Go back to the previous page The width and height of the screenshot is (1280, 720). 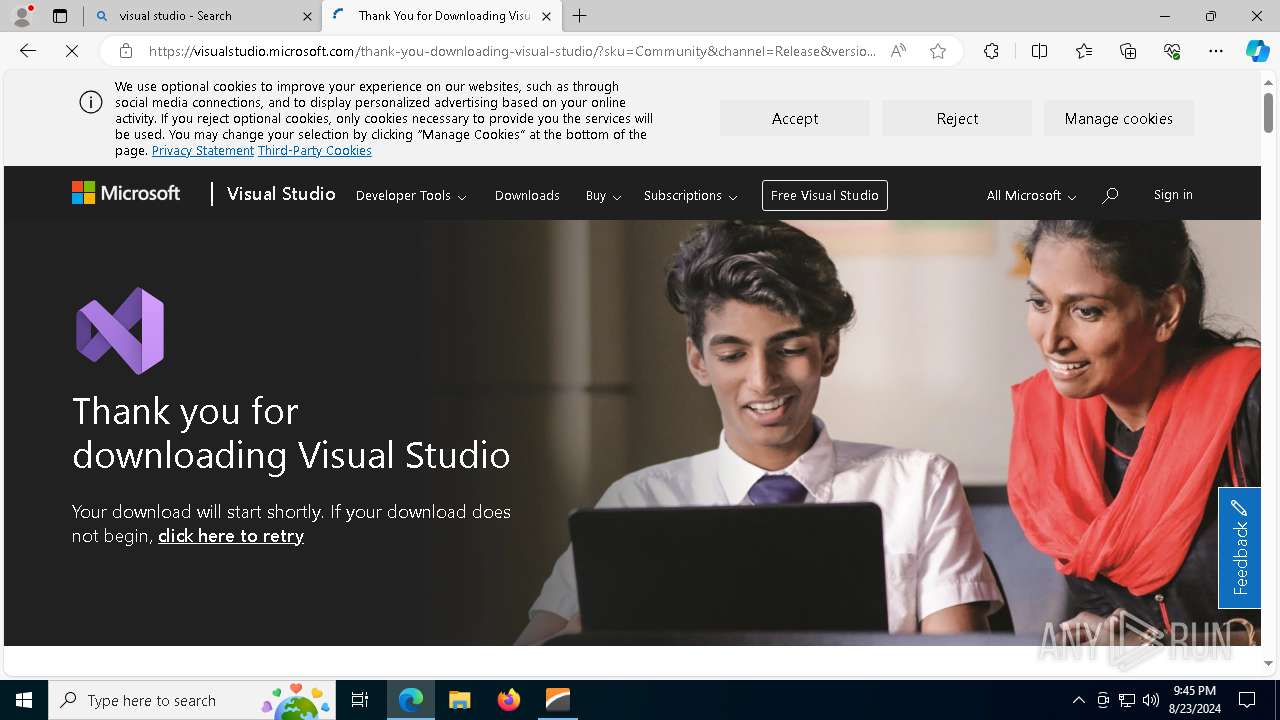(x=28, y=51)
